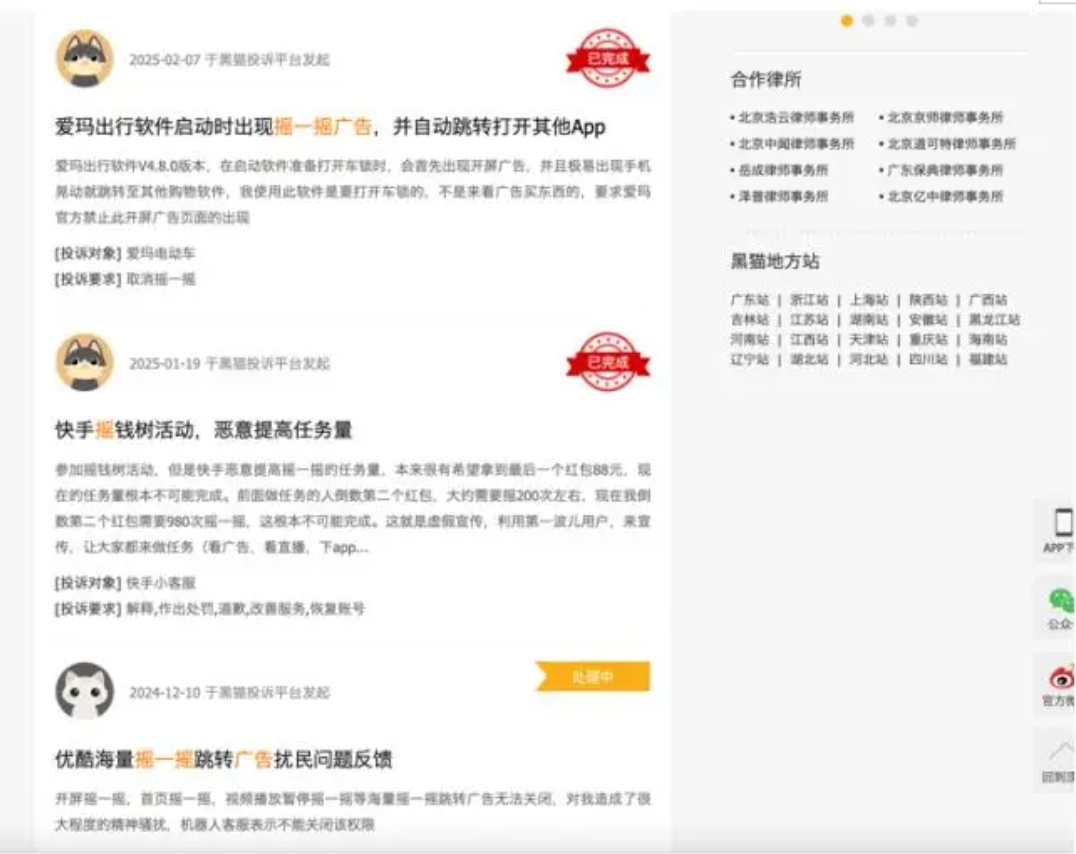The width and height of the screenshot is (1076, 854).
Task: Go to the 湖北站 local site
Action: tap(809, 360)
